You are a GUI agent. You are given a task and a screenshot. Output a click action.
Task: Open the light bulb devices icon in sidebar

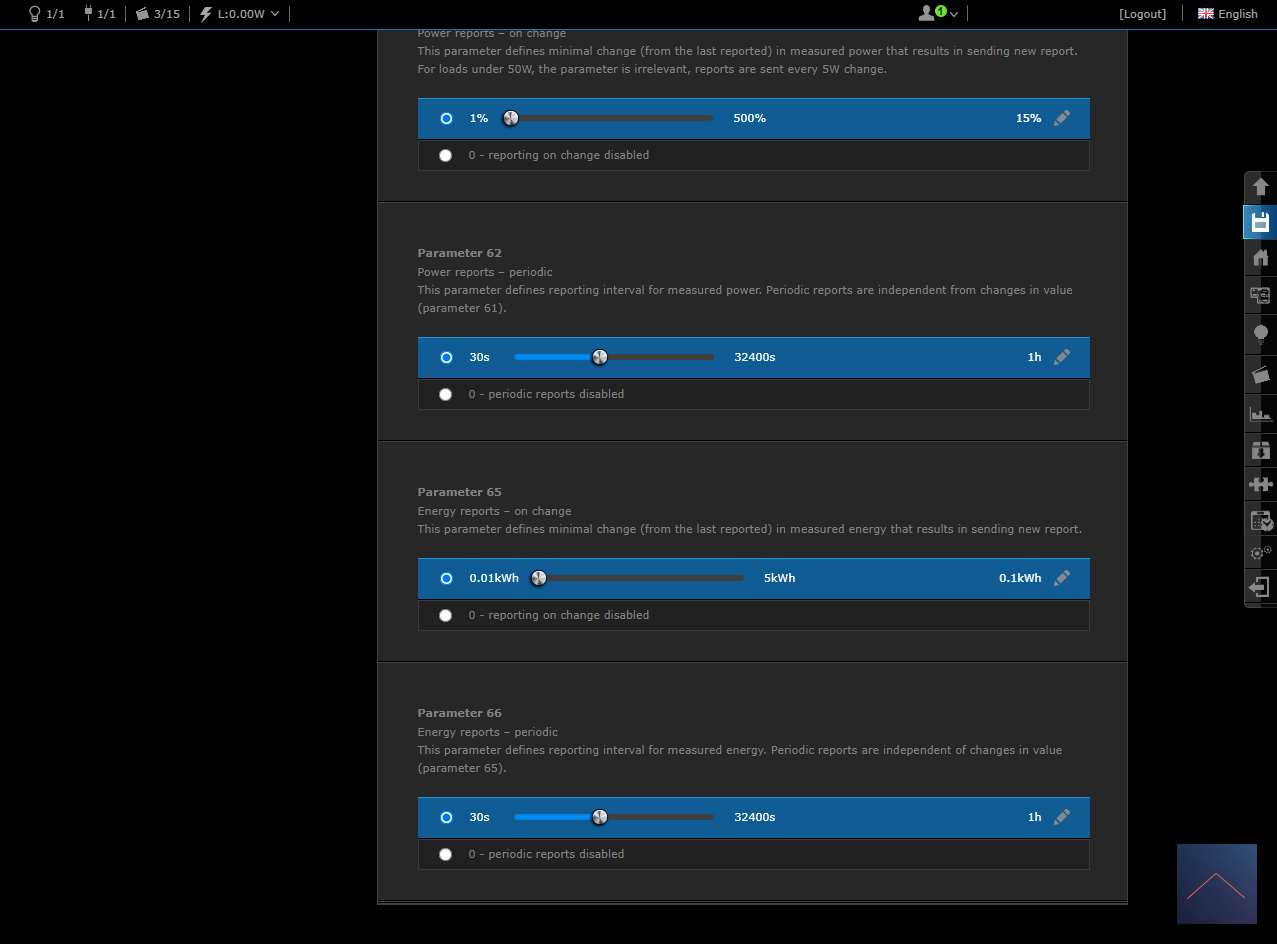[1260, 334]
